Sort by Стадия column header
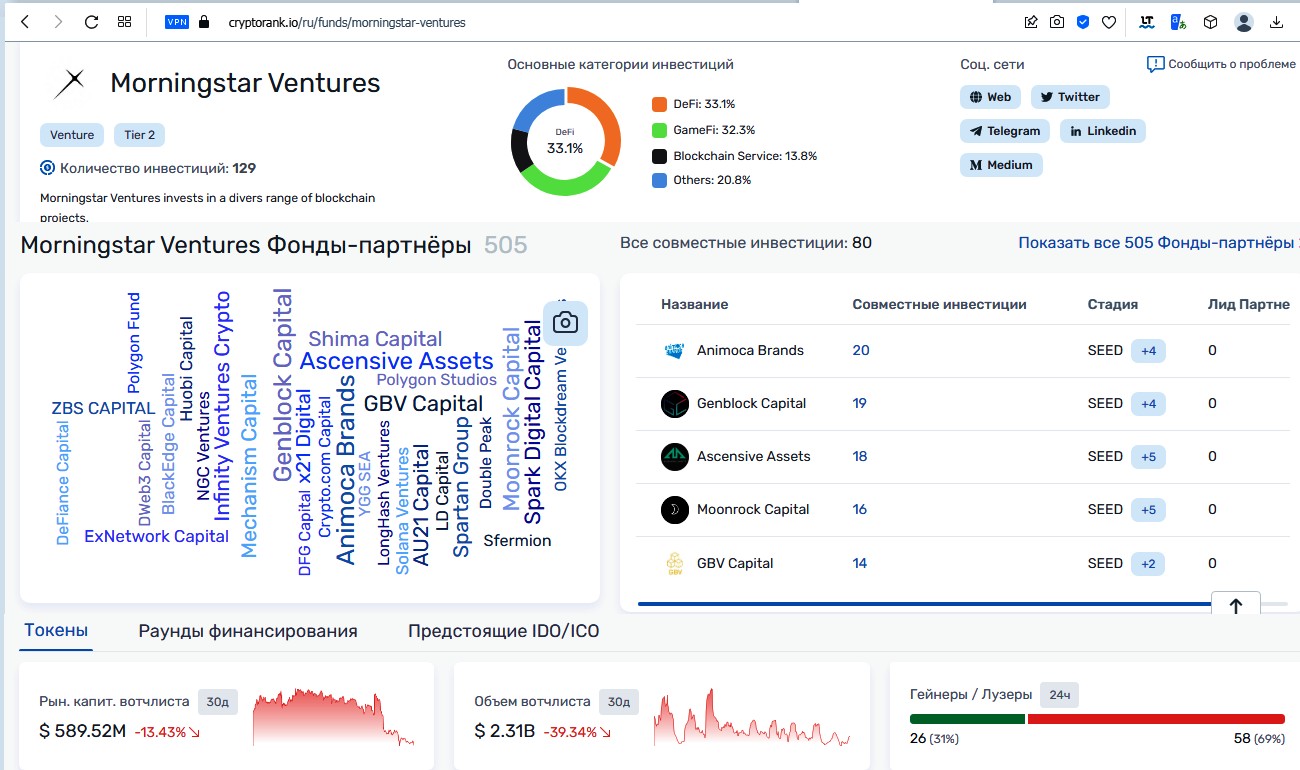 [1113, 304]
